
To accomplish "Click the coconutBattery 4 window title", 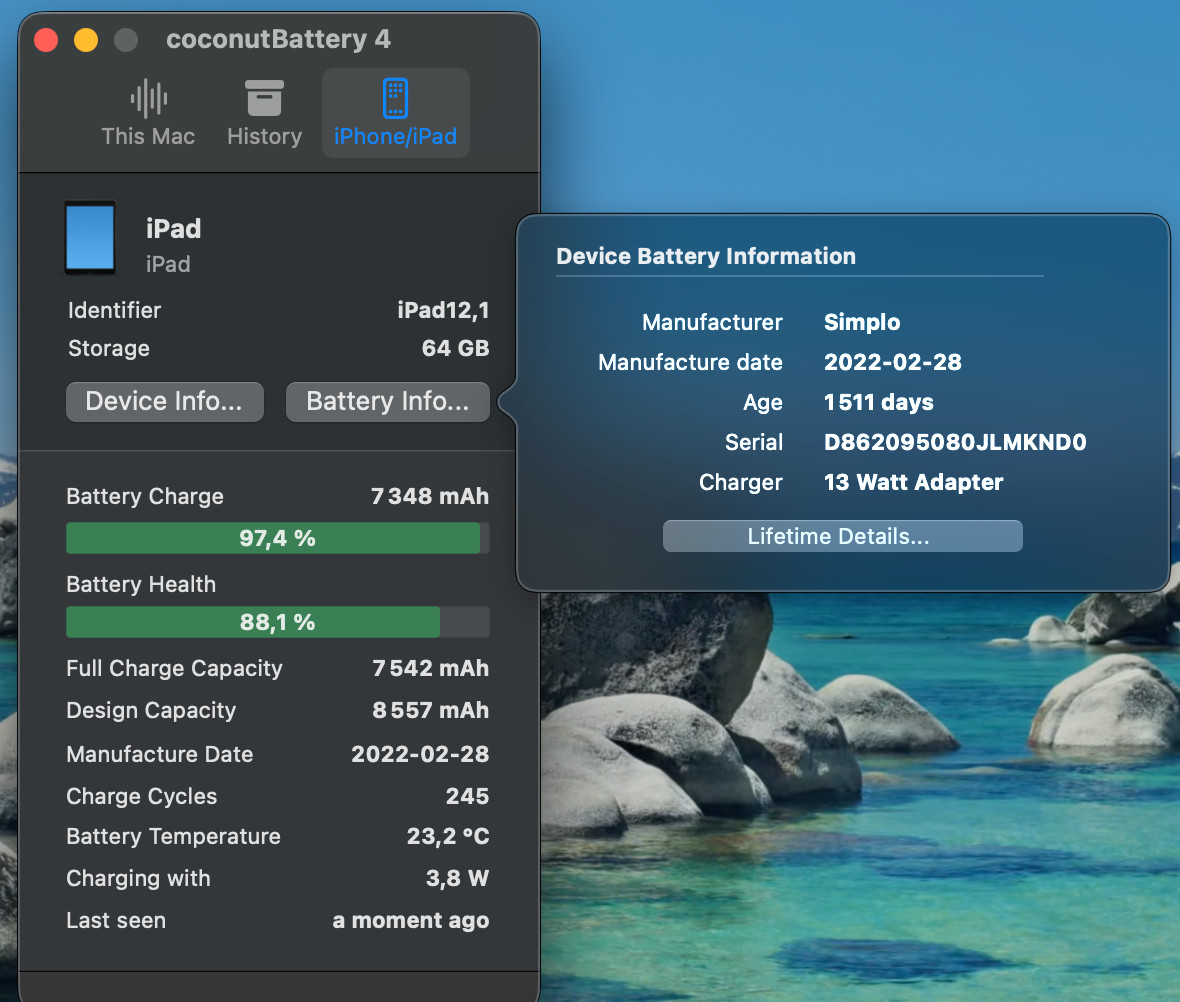I will coord(278,40).
